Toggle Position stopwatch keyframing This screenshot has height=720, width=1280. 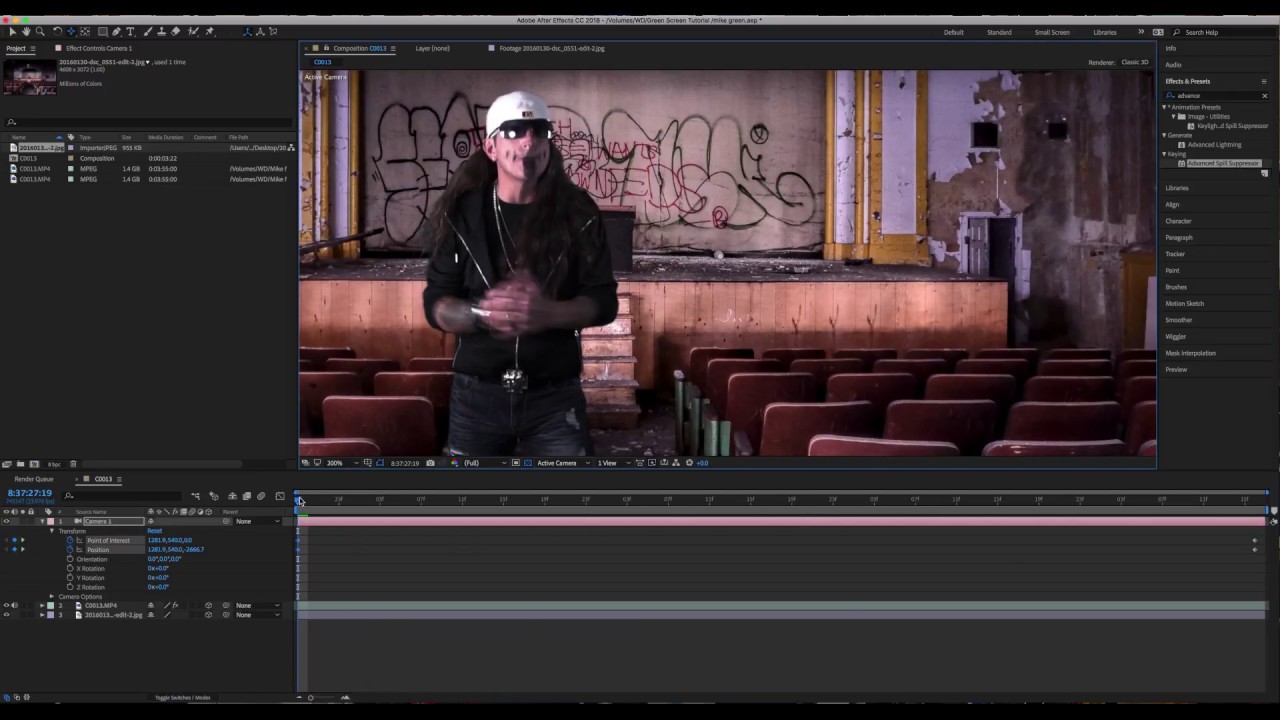[70, 549]
